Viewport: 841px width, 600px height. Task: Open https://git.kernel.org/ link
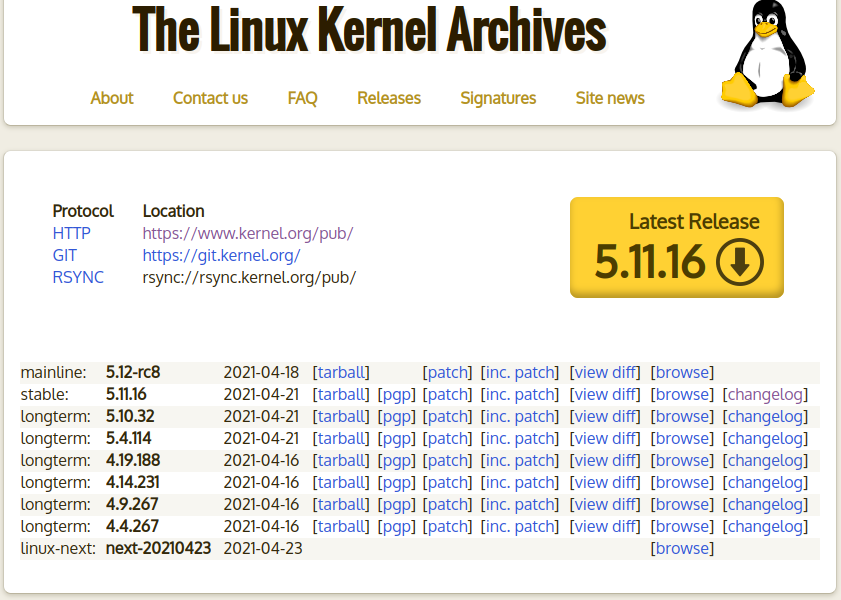pos(222,255)
